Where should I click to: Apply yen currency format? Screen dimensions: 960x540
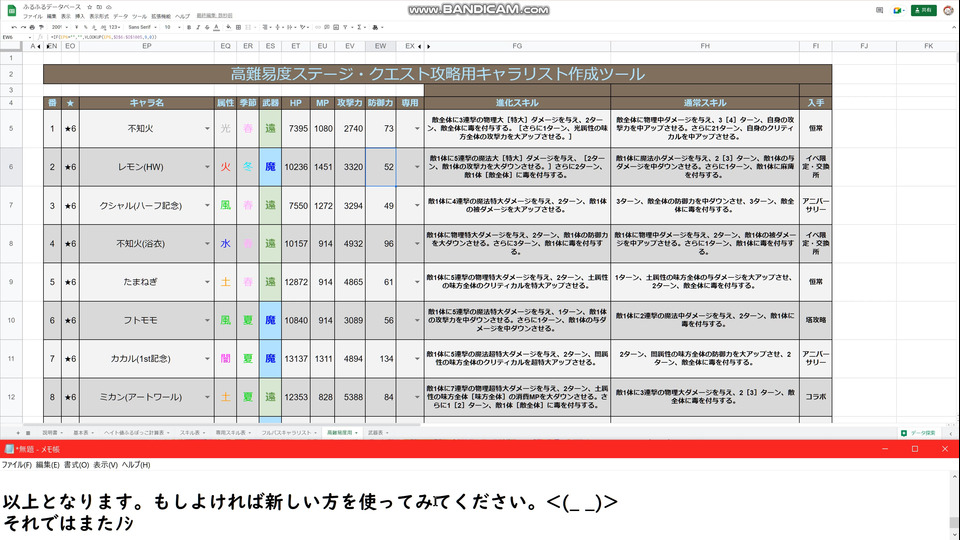(x=77, y=27)
